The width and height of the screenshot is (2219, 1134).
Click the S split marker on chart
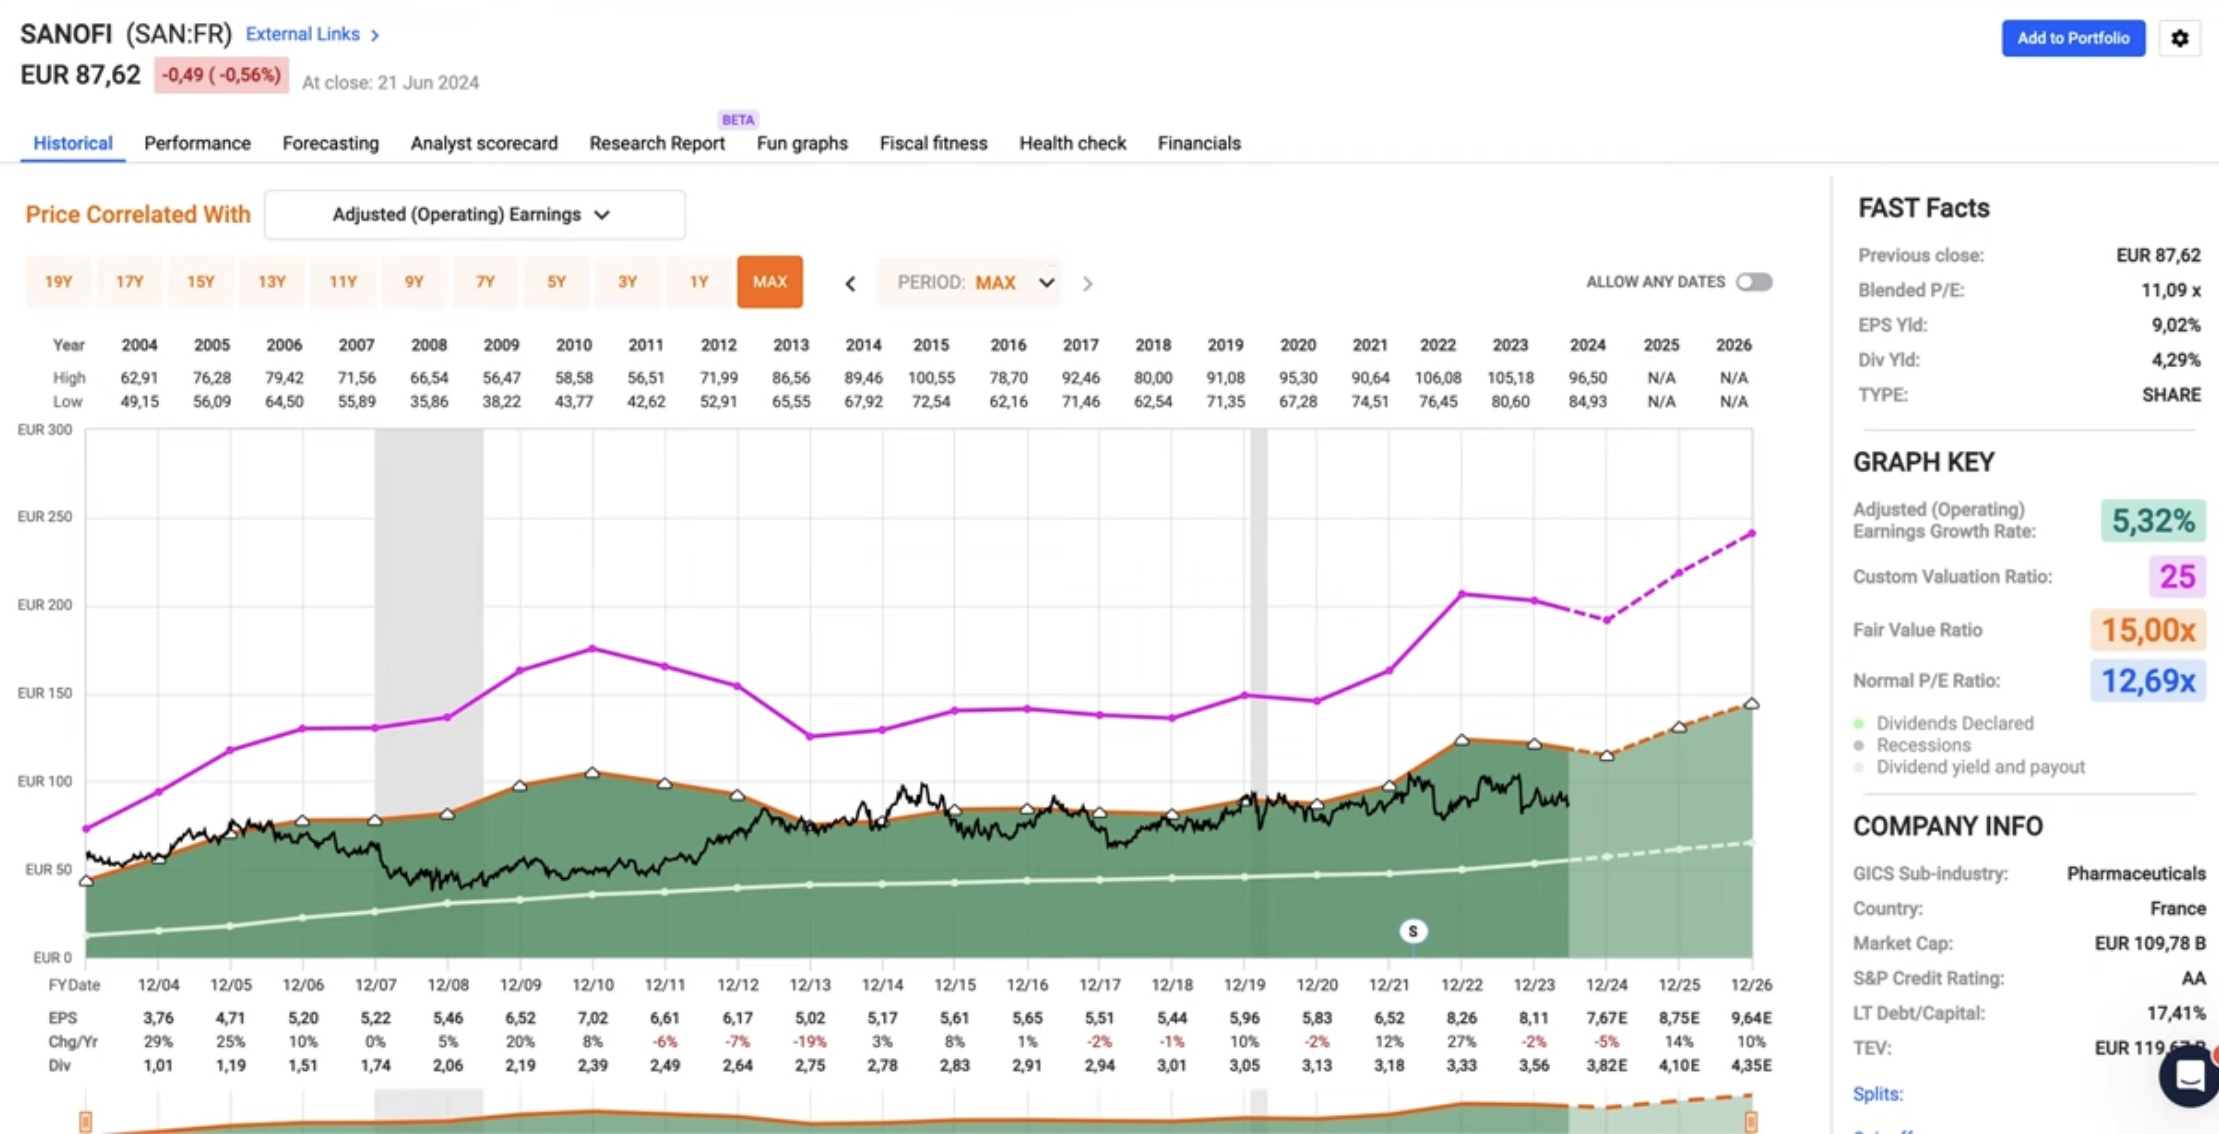point(1412,931)
